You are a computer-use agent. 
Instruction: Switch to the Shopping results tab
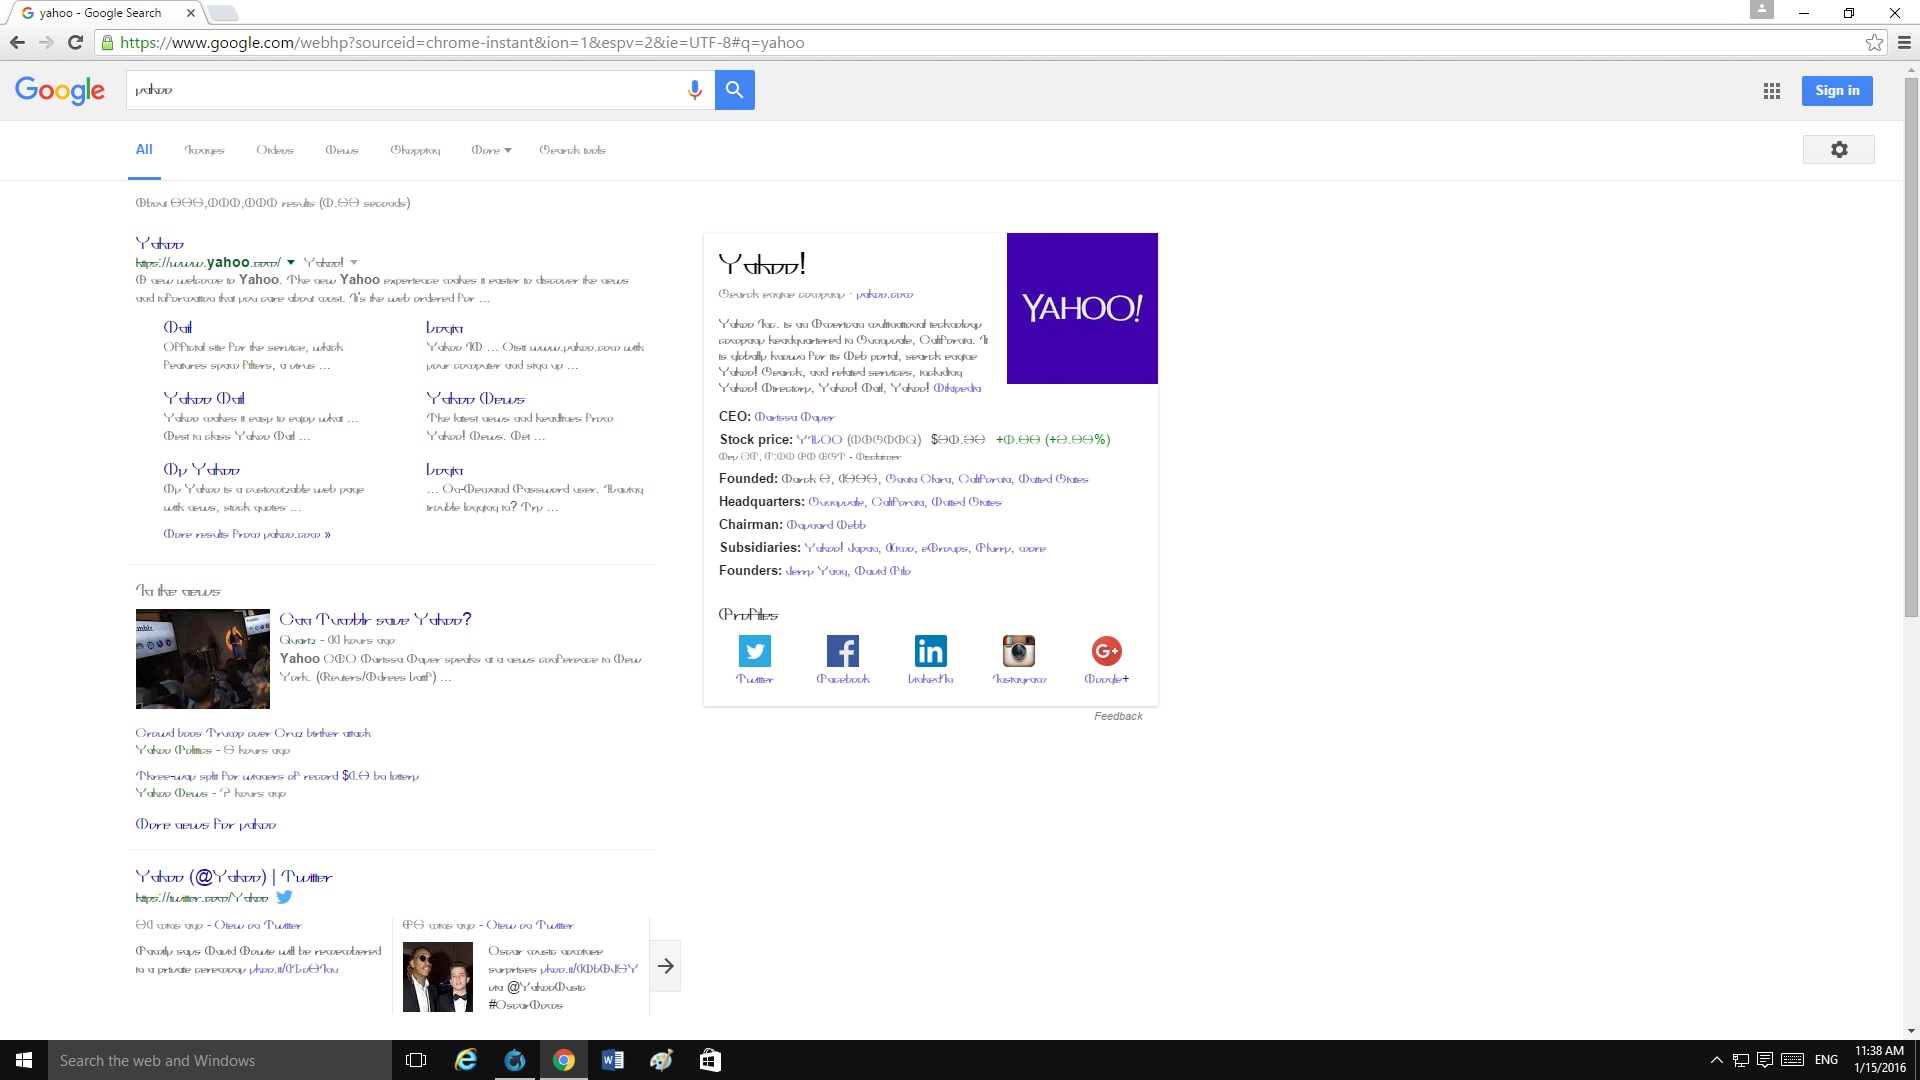point(415,151)
